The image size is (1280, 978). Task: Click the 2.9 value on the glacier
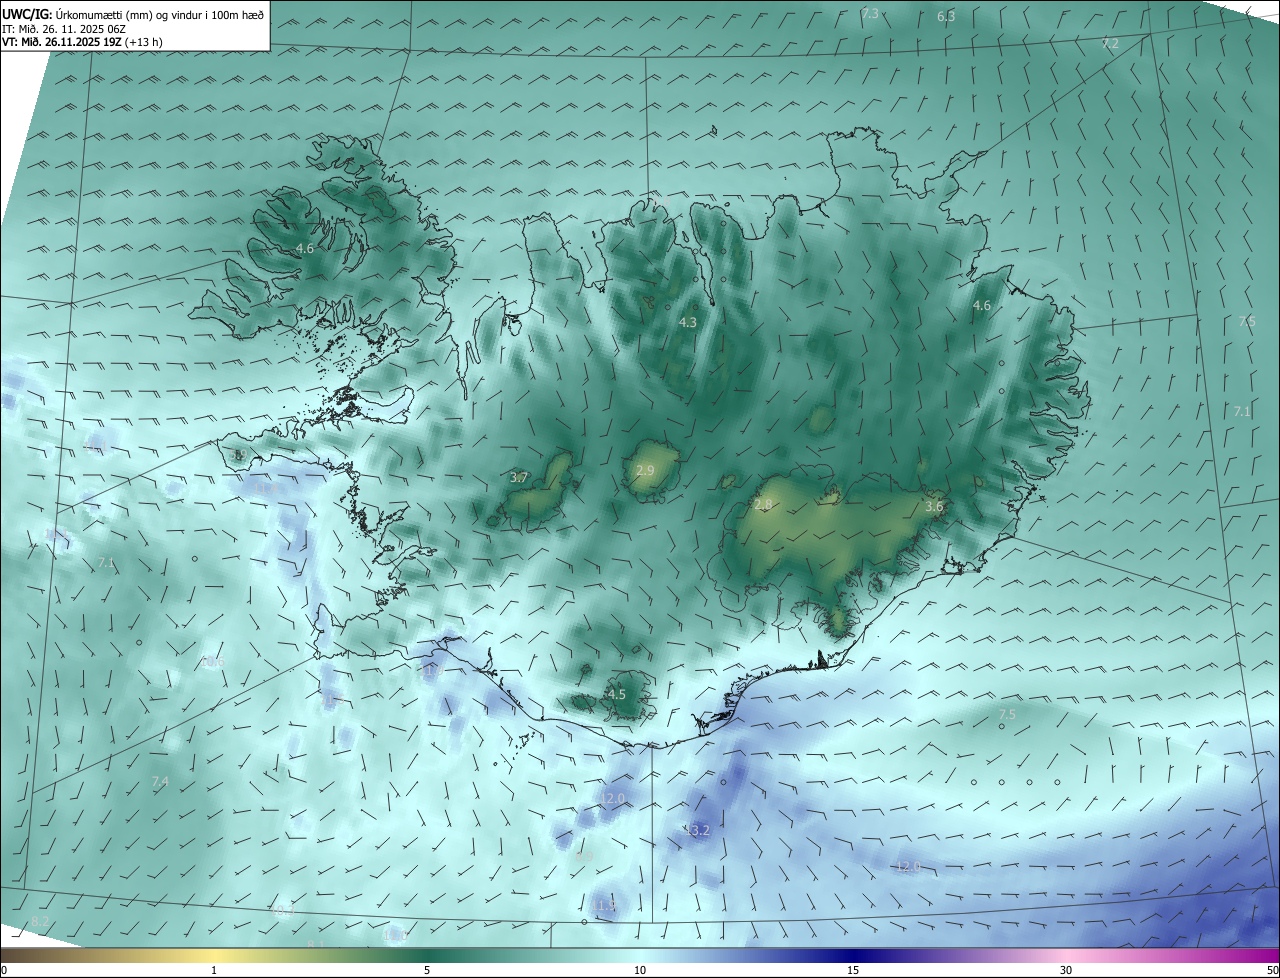coord(645,471)
